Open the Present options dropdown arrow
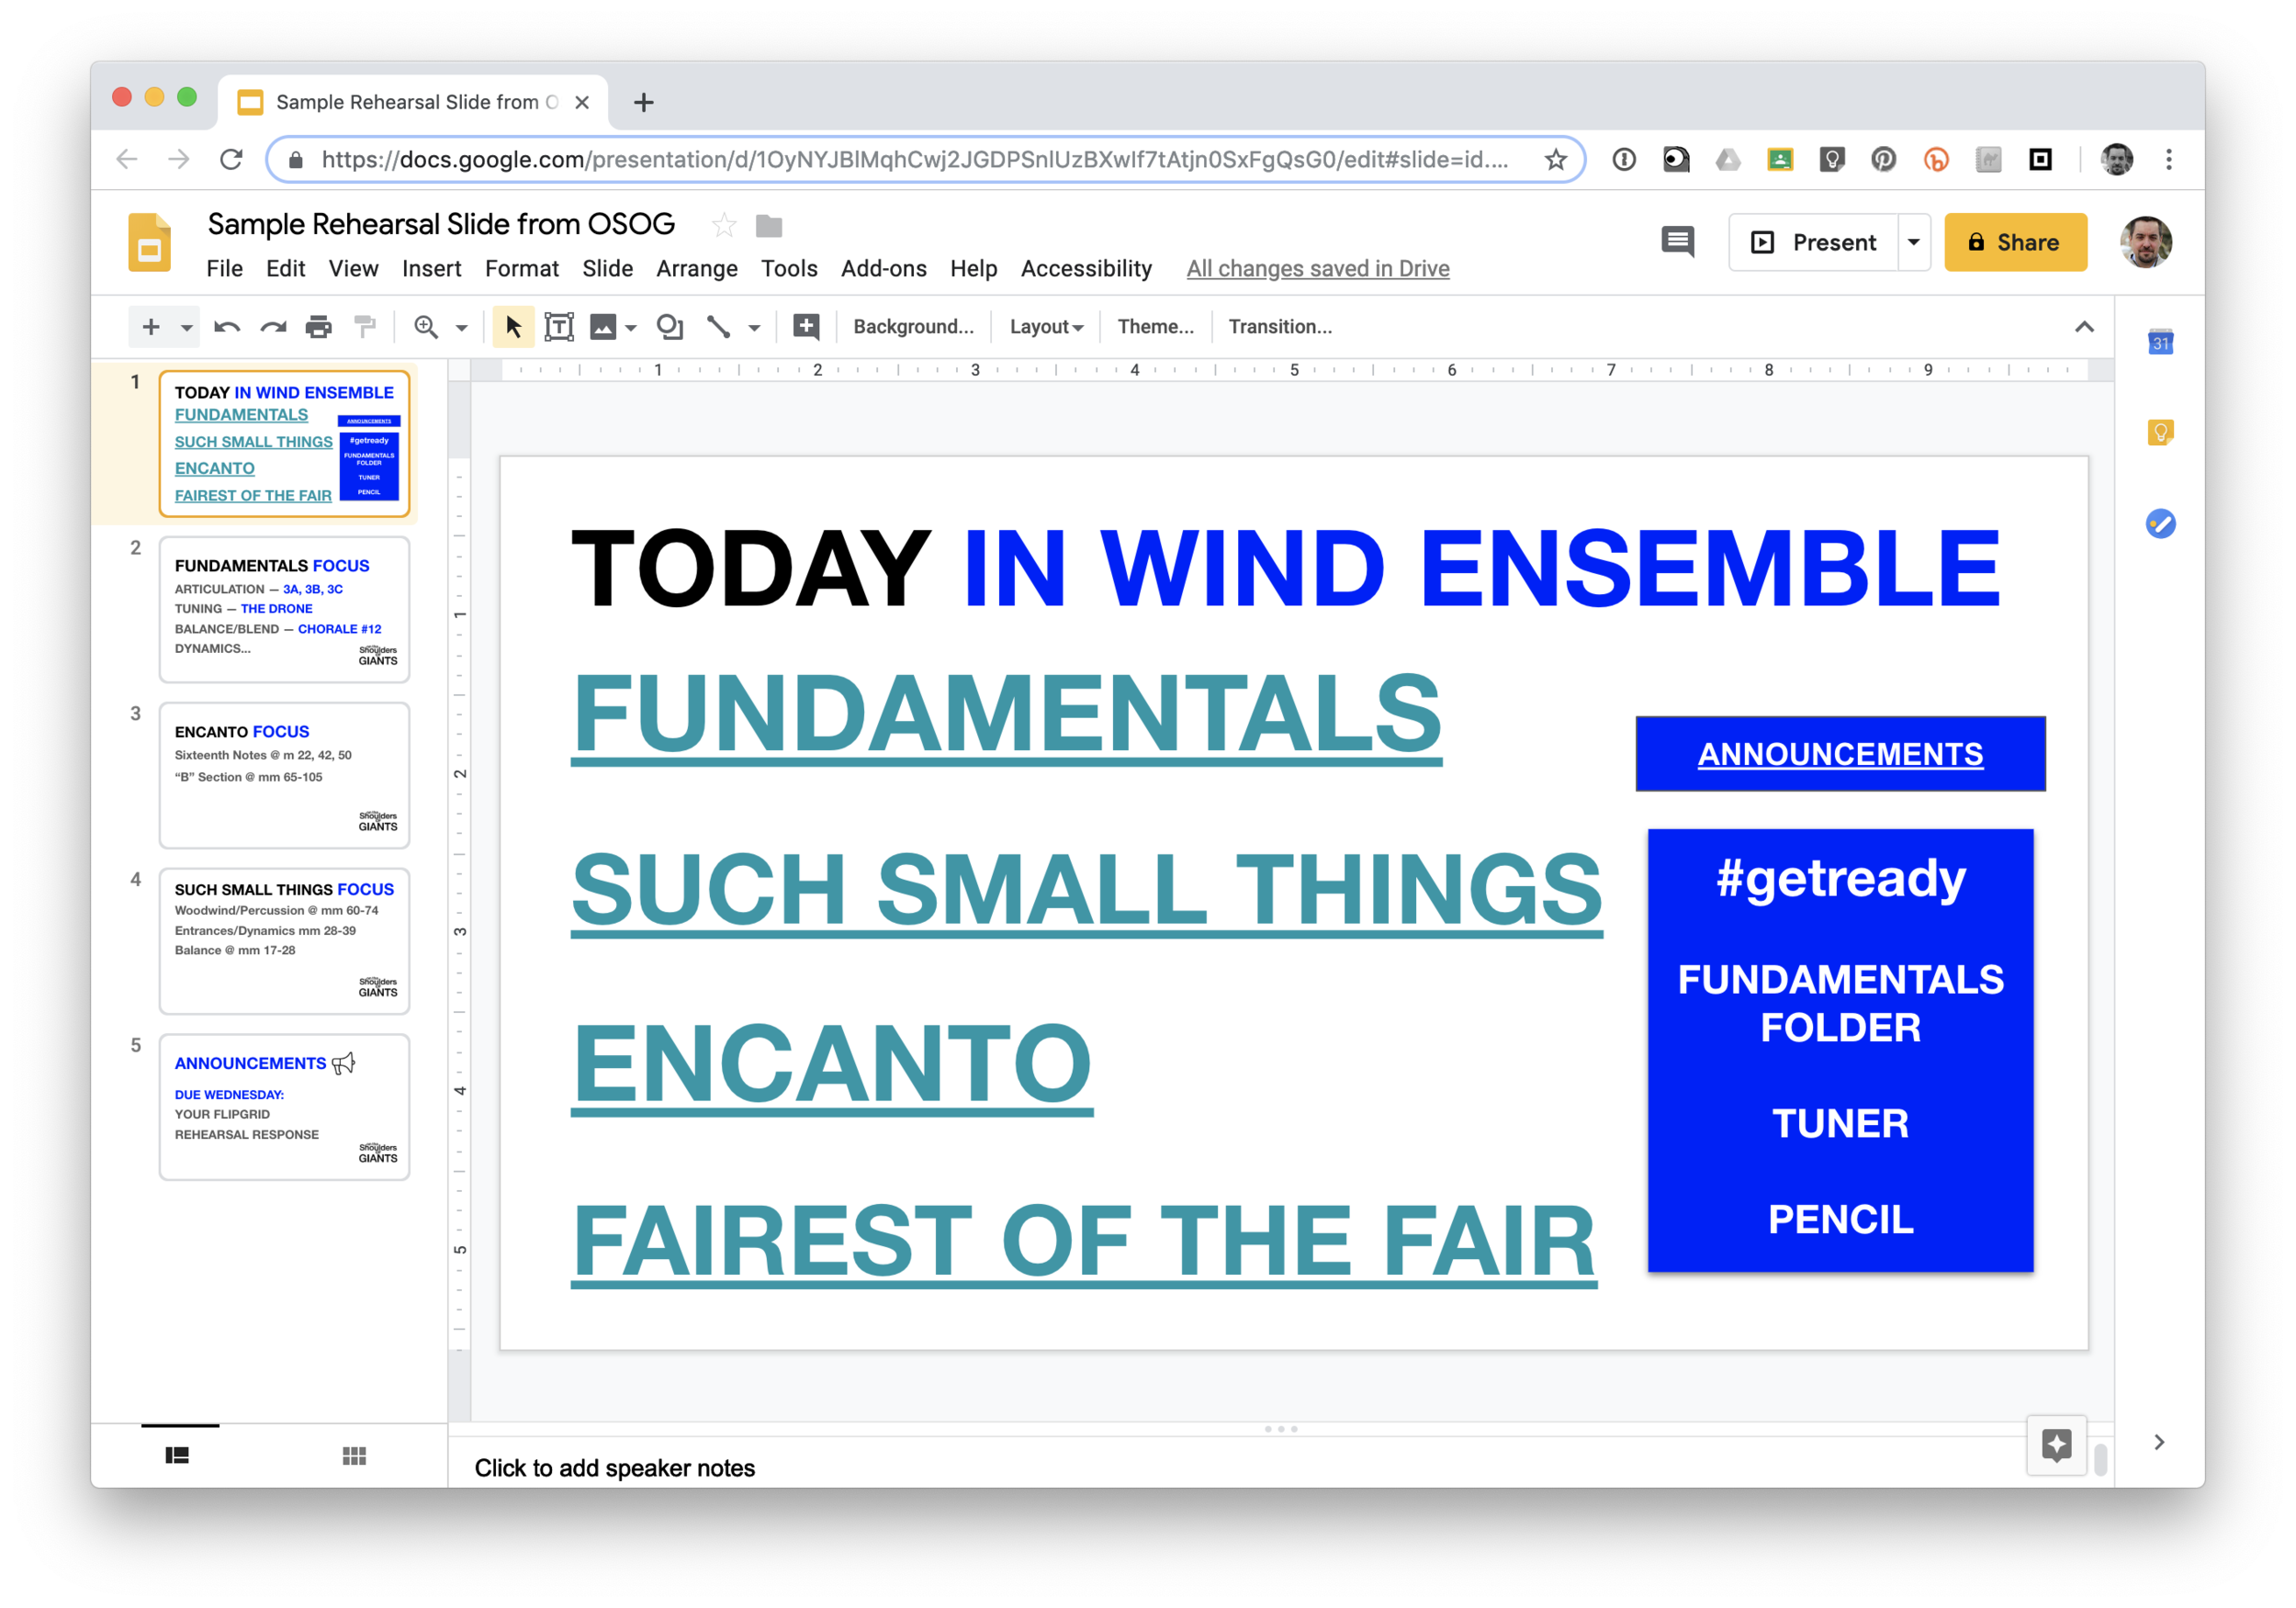 click(1913, 242)
